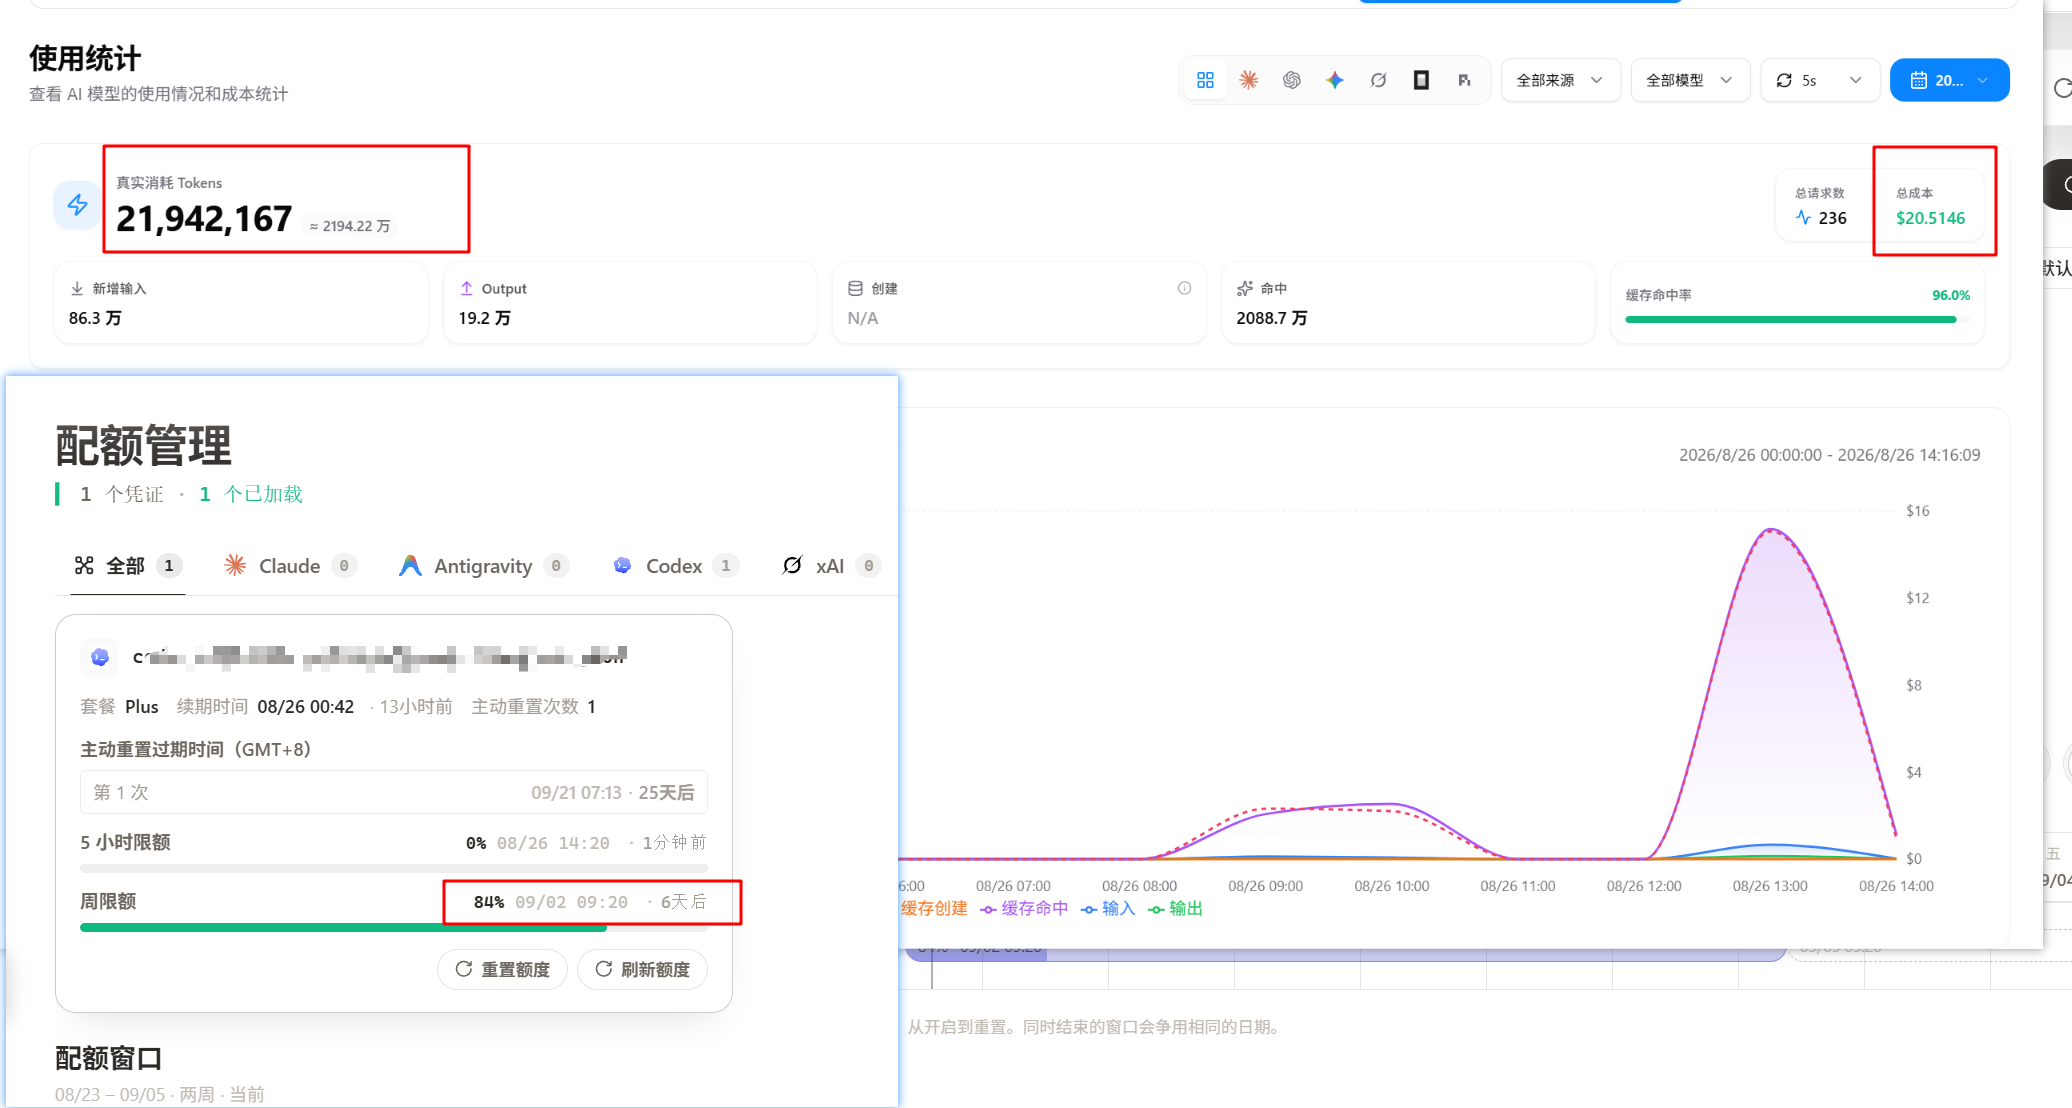Screen dimensions: 2072x1108
Task: Open the blue date range picker
Action: (1949, 80)
